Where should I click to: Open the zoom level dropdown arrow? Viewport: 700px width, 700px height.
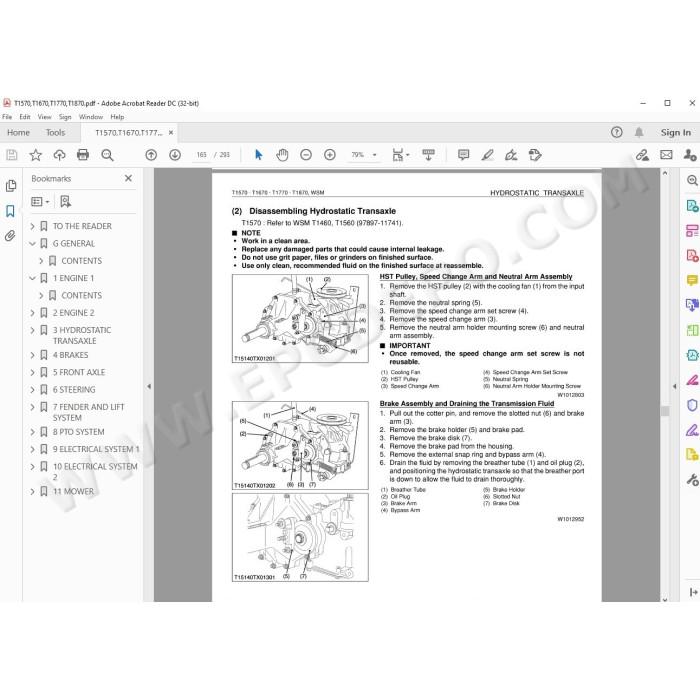tap(375, 155)
